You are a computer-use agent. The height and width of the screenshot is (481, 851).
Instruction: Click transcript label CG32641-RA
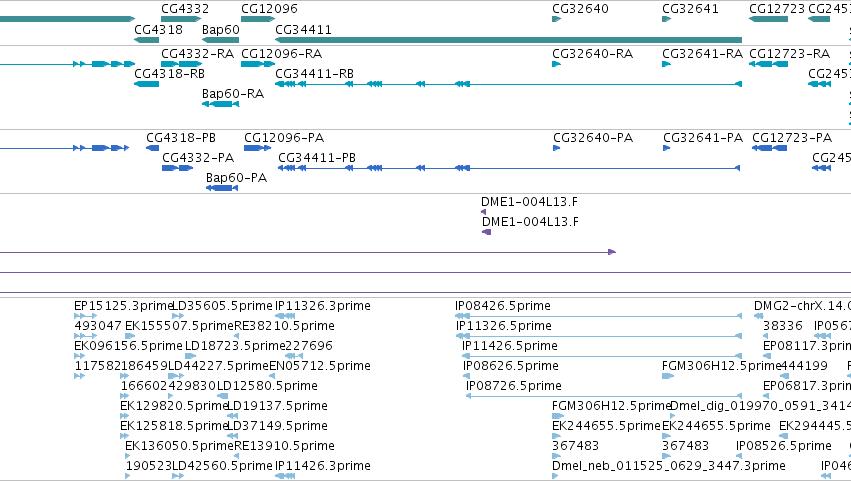coord(702,54)
